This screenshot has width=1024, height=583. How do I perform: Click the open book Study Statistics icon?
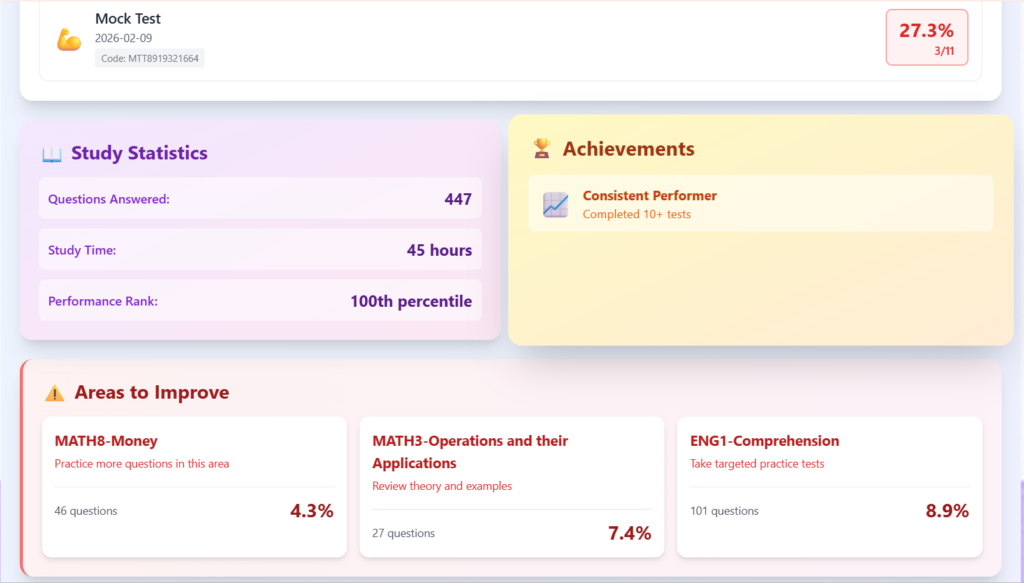click(52, 154)
